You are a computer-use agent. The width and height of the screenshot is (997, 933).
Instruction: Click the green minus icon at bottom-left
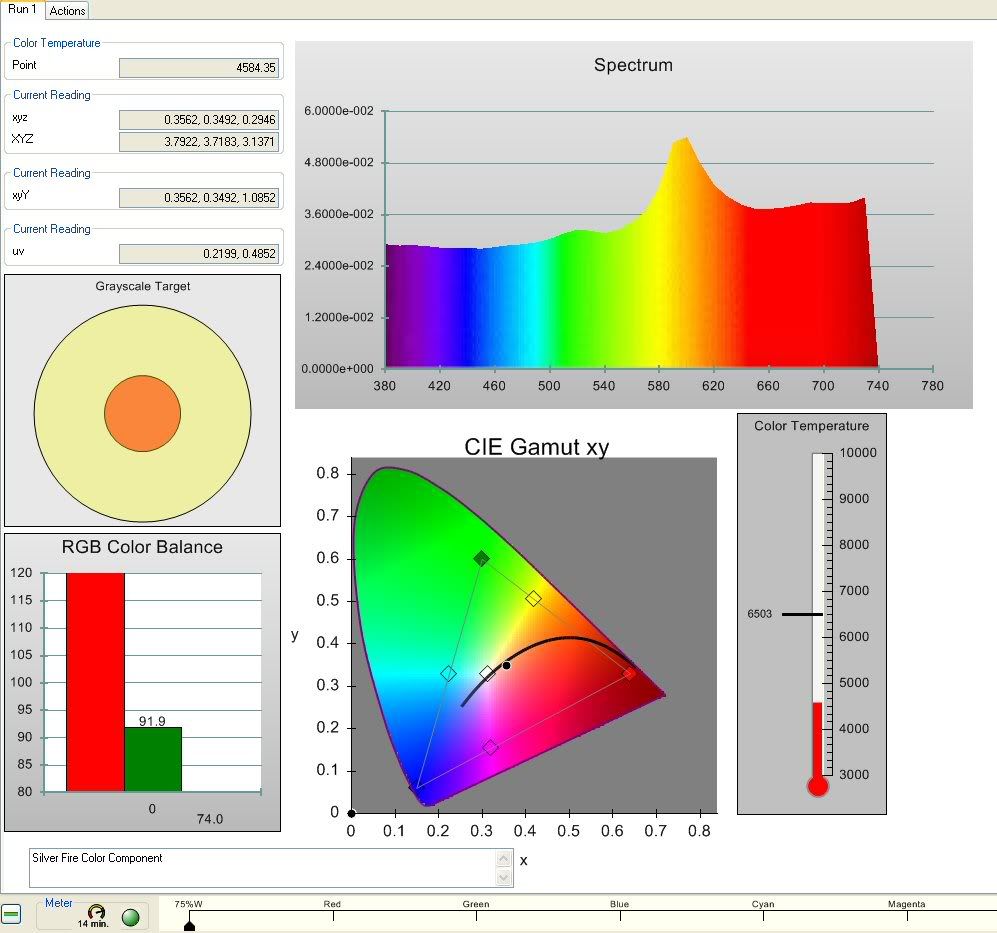pos(11,914)
